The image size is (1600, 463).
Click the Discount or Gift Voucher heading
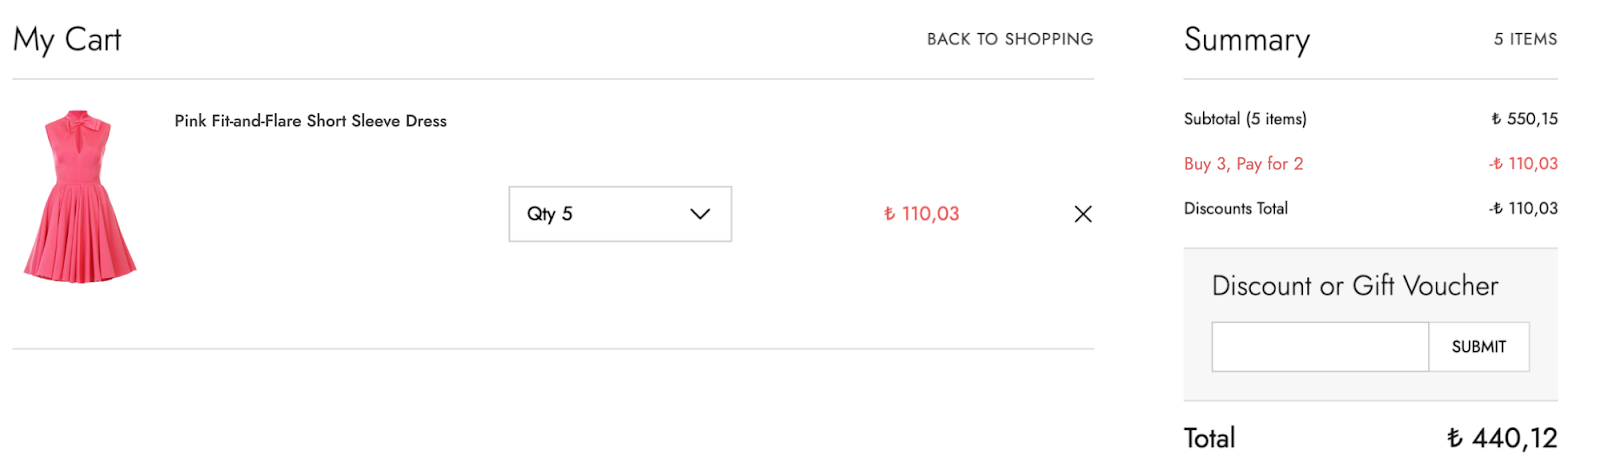coord(1354,286)
